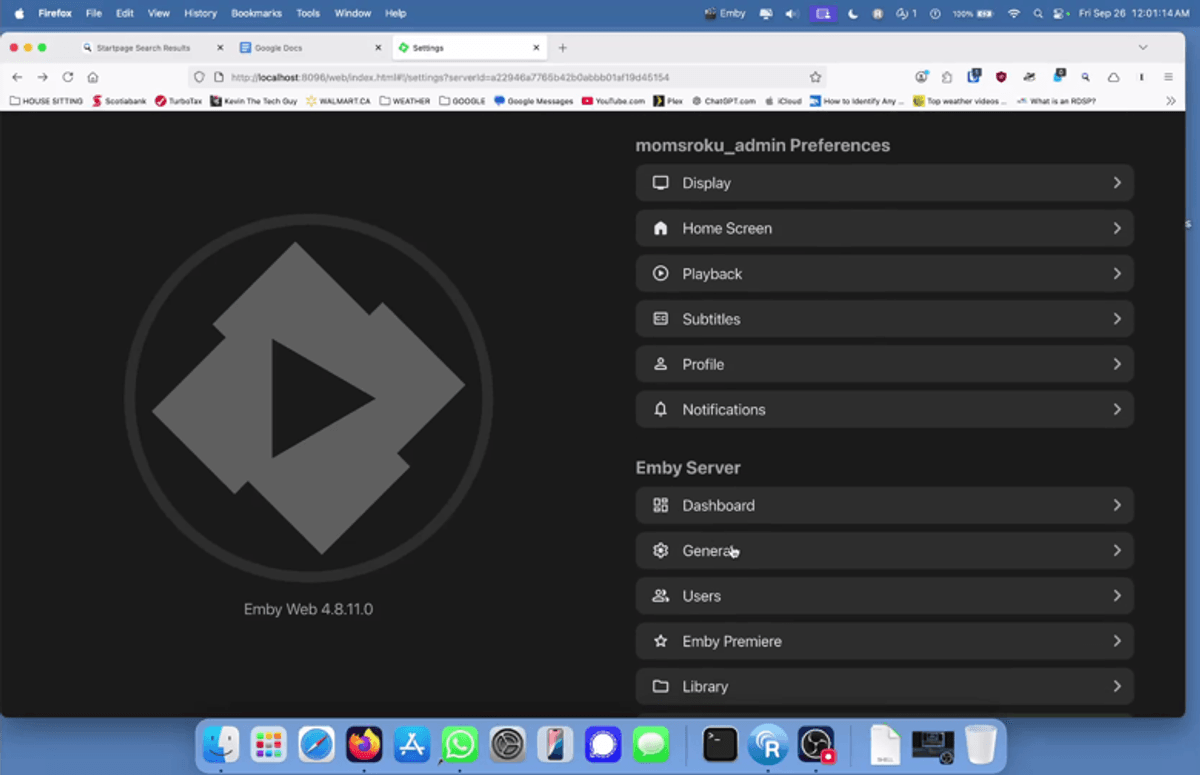The width and height of the screenshot is (1200, 775).
Task: Open the HOUSE SITTING bookmark folder
Action: (46, 101)
